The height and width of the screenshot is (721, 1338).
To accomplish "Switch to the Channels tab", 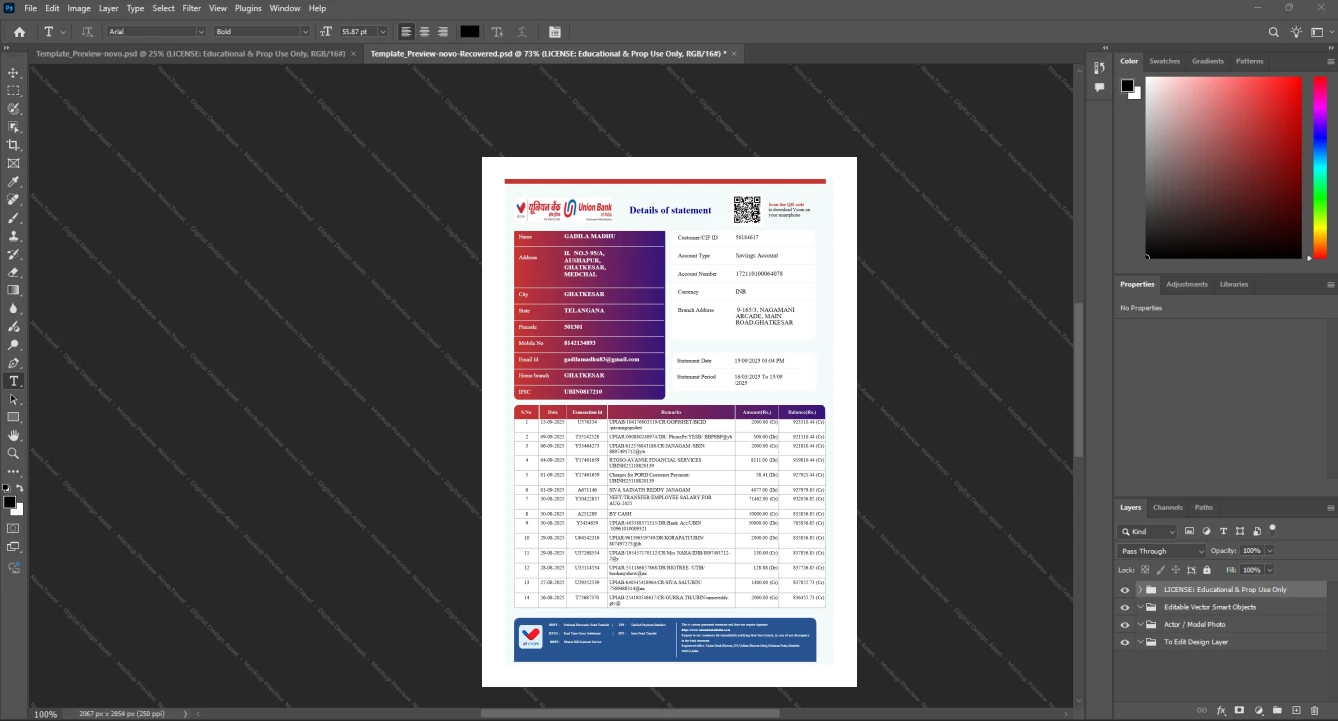I will coord(1167,508).
